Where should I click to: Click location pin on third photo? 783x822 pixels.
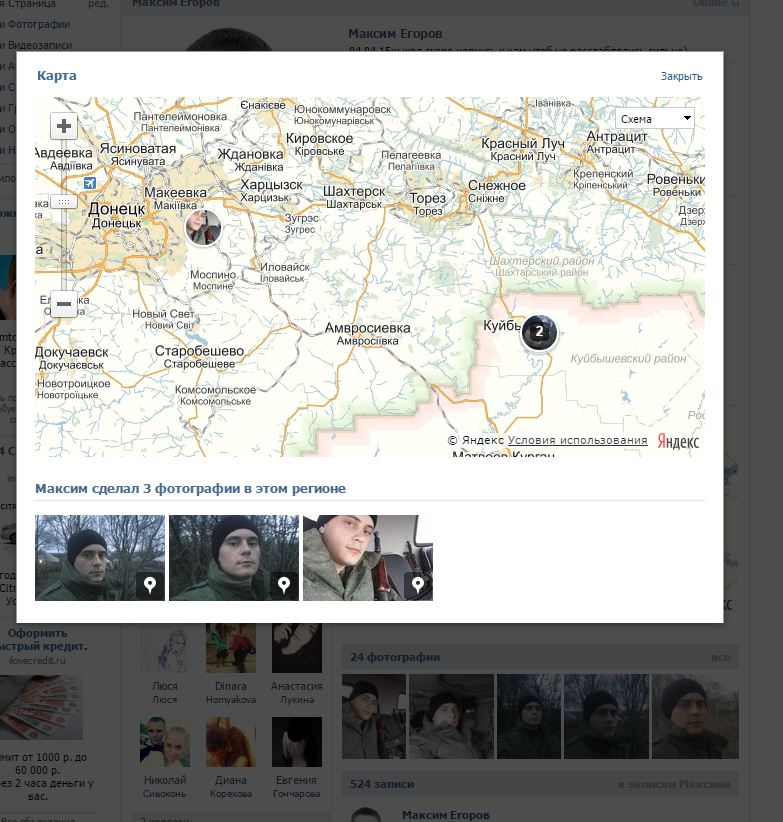pyautogui.click(x=418, y=586)
